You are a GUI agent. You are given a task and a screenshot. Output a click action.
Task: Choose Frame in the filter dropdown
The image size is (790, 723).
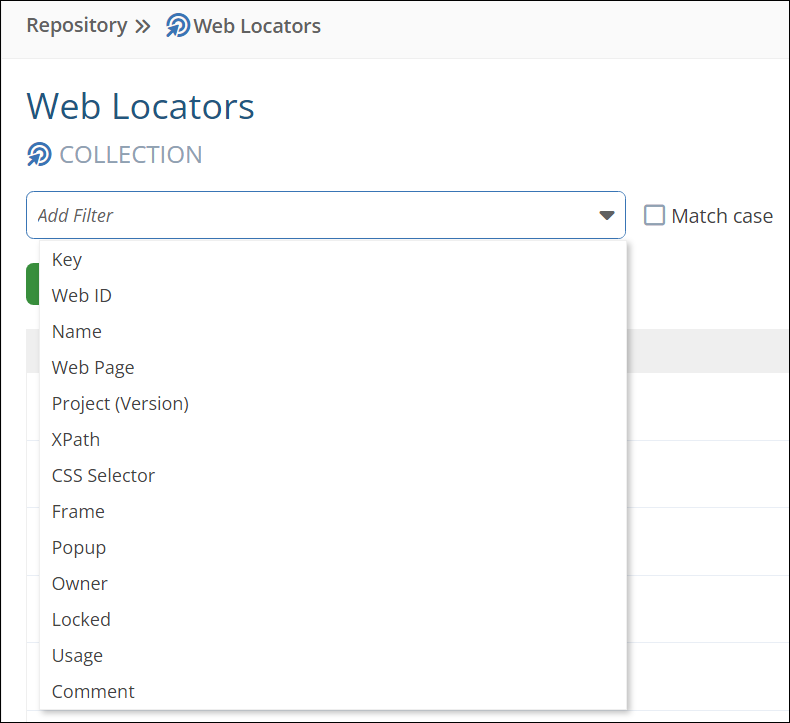point(78,512)
